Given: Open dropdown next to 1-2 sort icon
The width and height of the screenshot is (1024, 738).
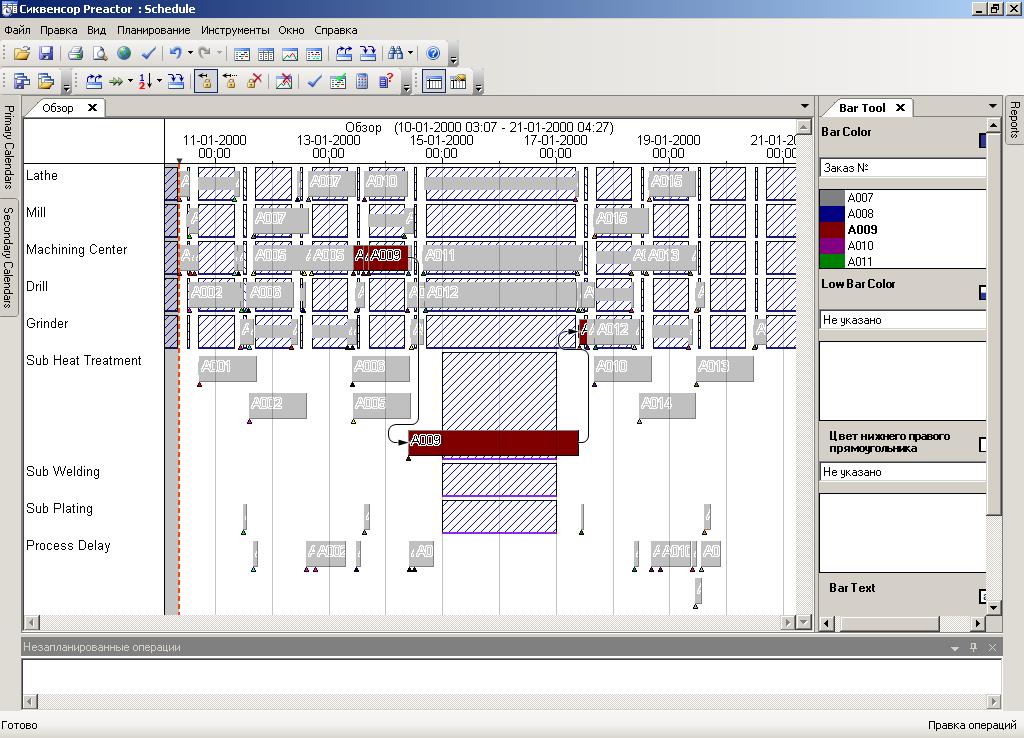Looking at the screenshot, I should pyautogui.click(x=159, y=82).
